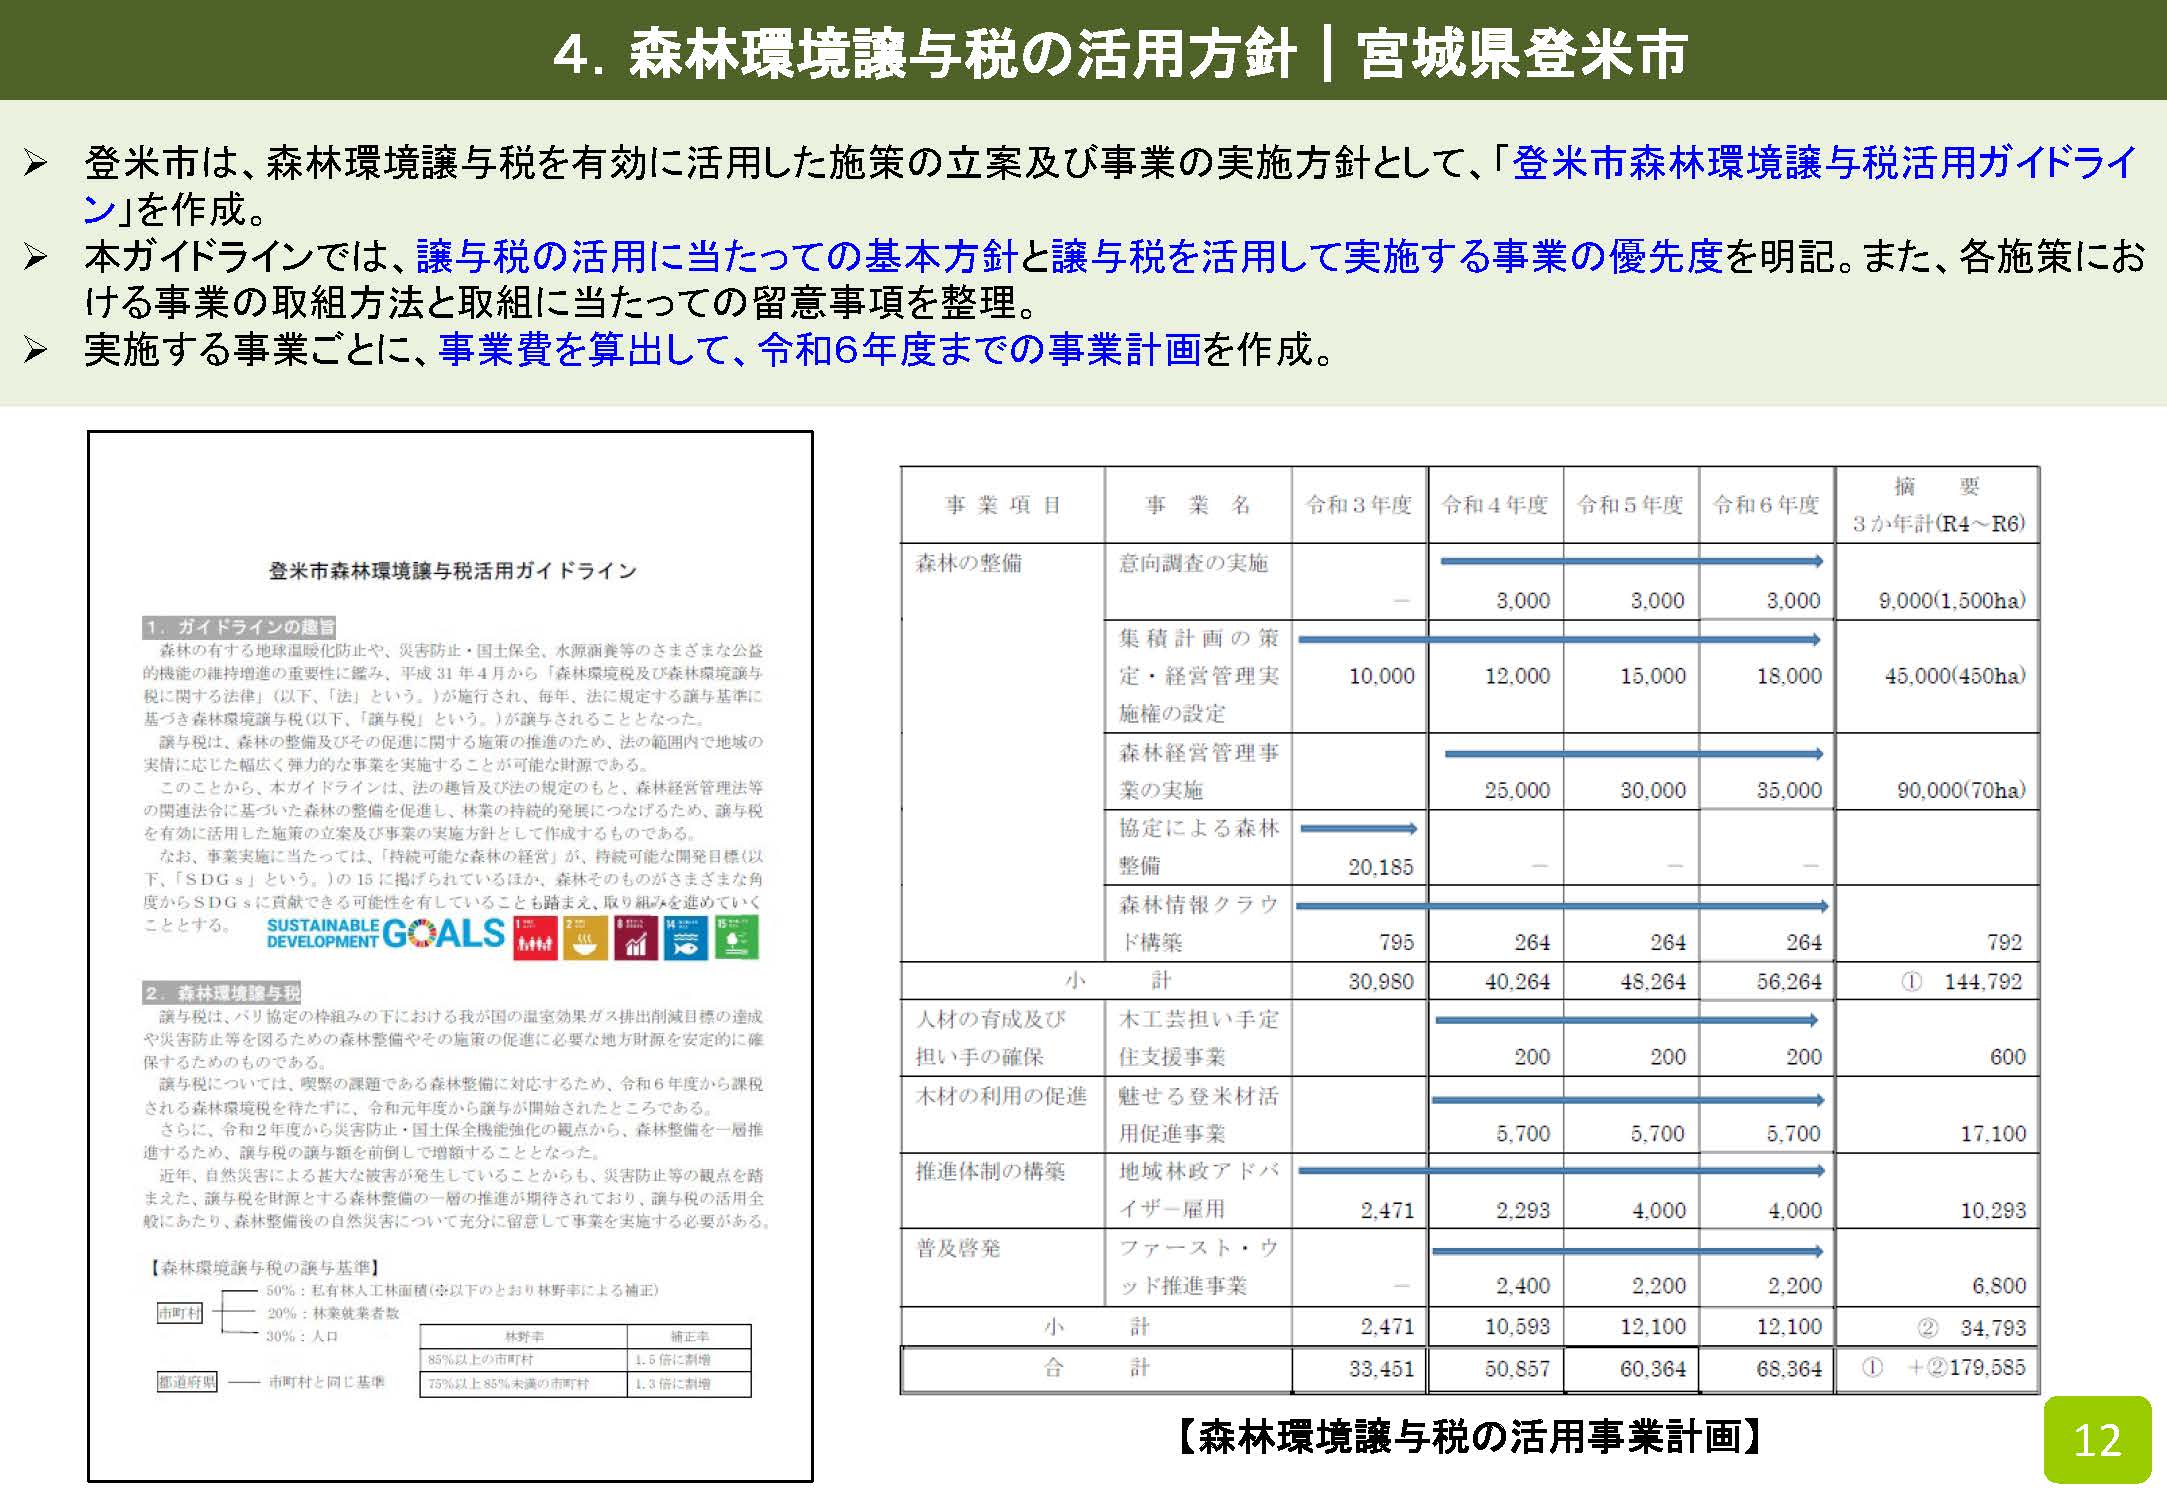Click the first bullet arrow before 登米市は
2167x1500 pixels.
tap(36, 163)
